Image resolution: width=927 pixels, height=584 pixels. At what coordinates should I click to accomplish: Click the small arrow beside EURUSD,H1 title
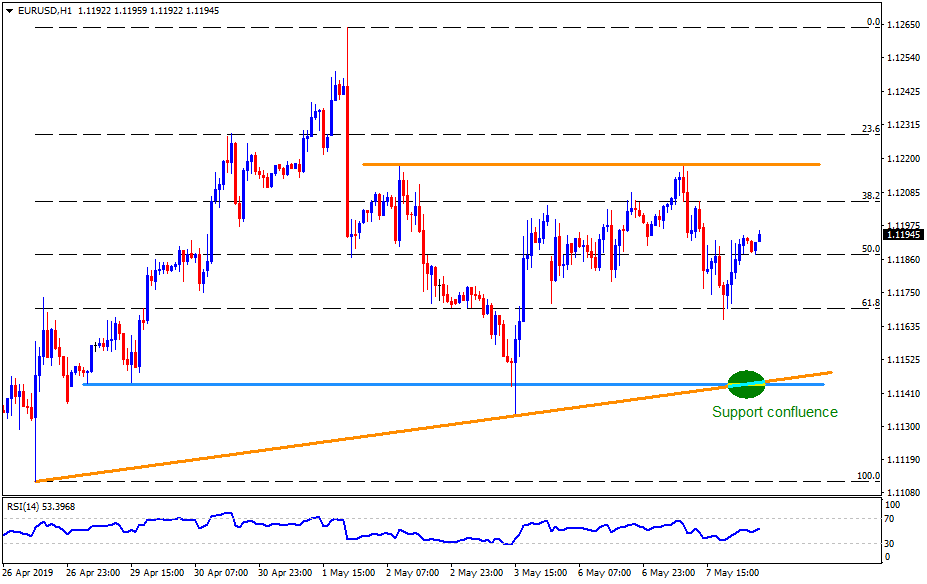[9, 10]
